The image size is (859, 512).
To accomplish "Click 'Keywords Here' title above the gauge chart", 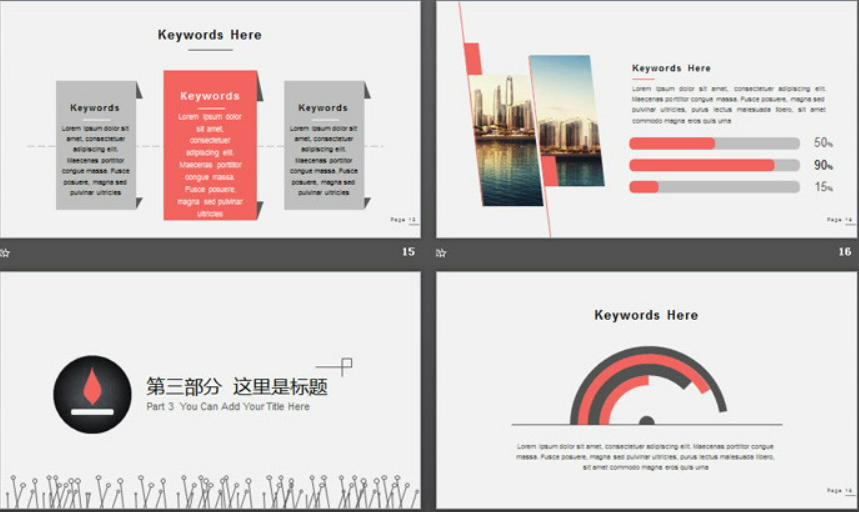I will (646, 315).
